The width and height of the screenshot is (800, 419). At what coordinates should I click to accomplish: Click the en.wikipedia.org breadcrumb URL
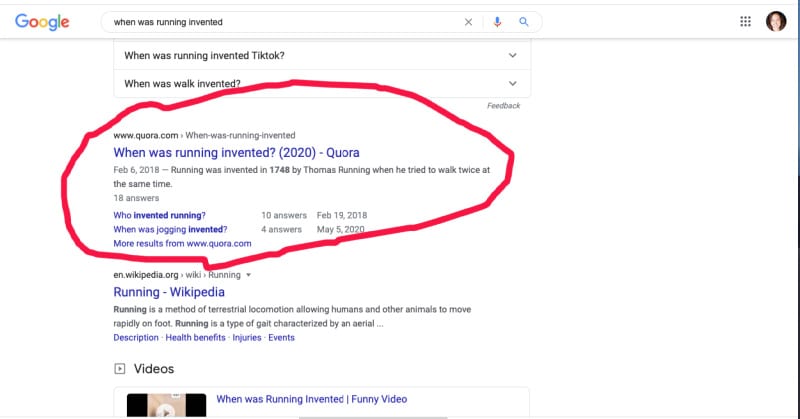pos(145,275)
